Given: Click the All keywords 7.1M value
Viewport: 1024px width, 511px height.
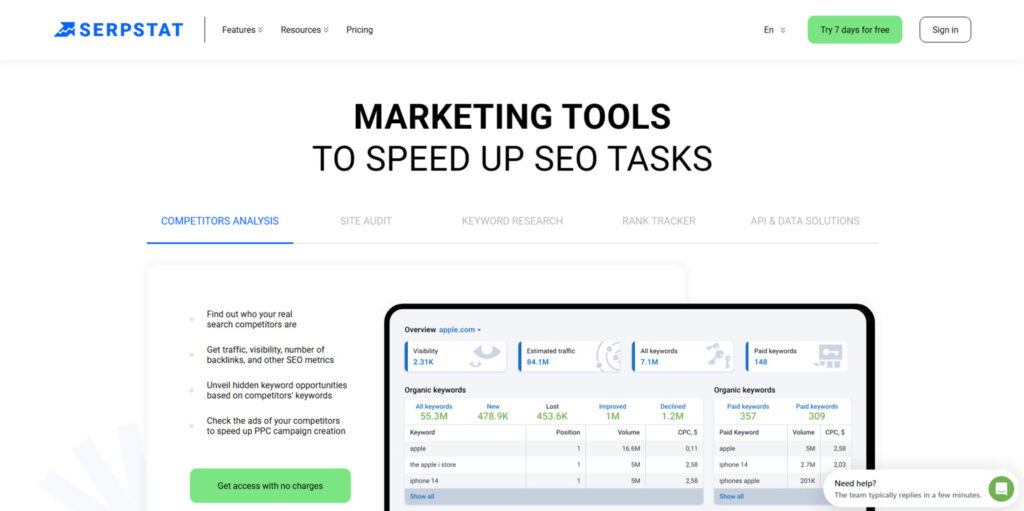Looking at the screenshot, I should point(649,361).
